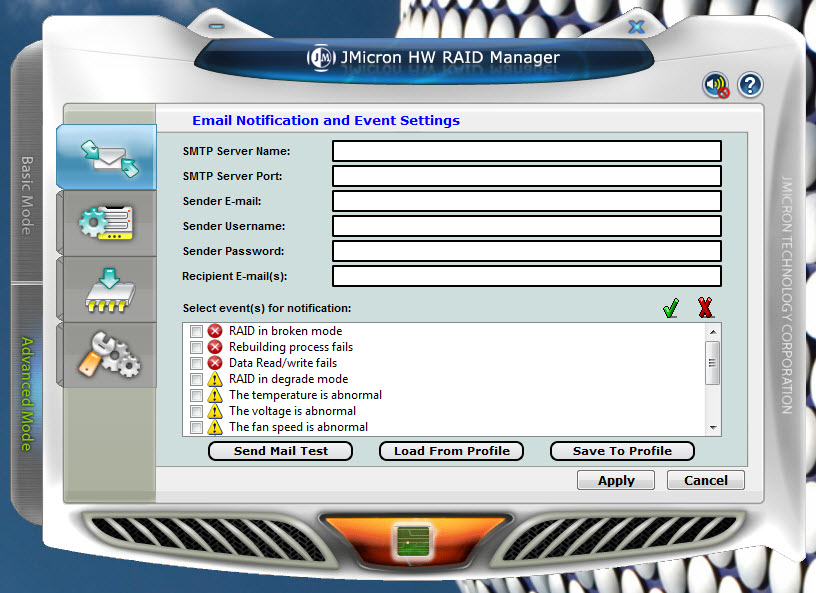Toggle the muted speaker alarm icon
The width and height of the screenshot is (816, 593).
coord(716,85)
